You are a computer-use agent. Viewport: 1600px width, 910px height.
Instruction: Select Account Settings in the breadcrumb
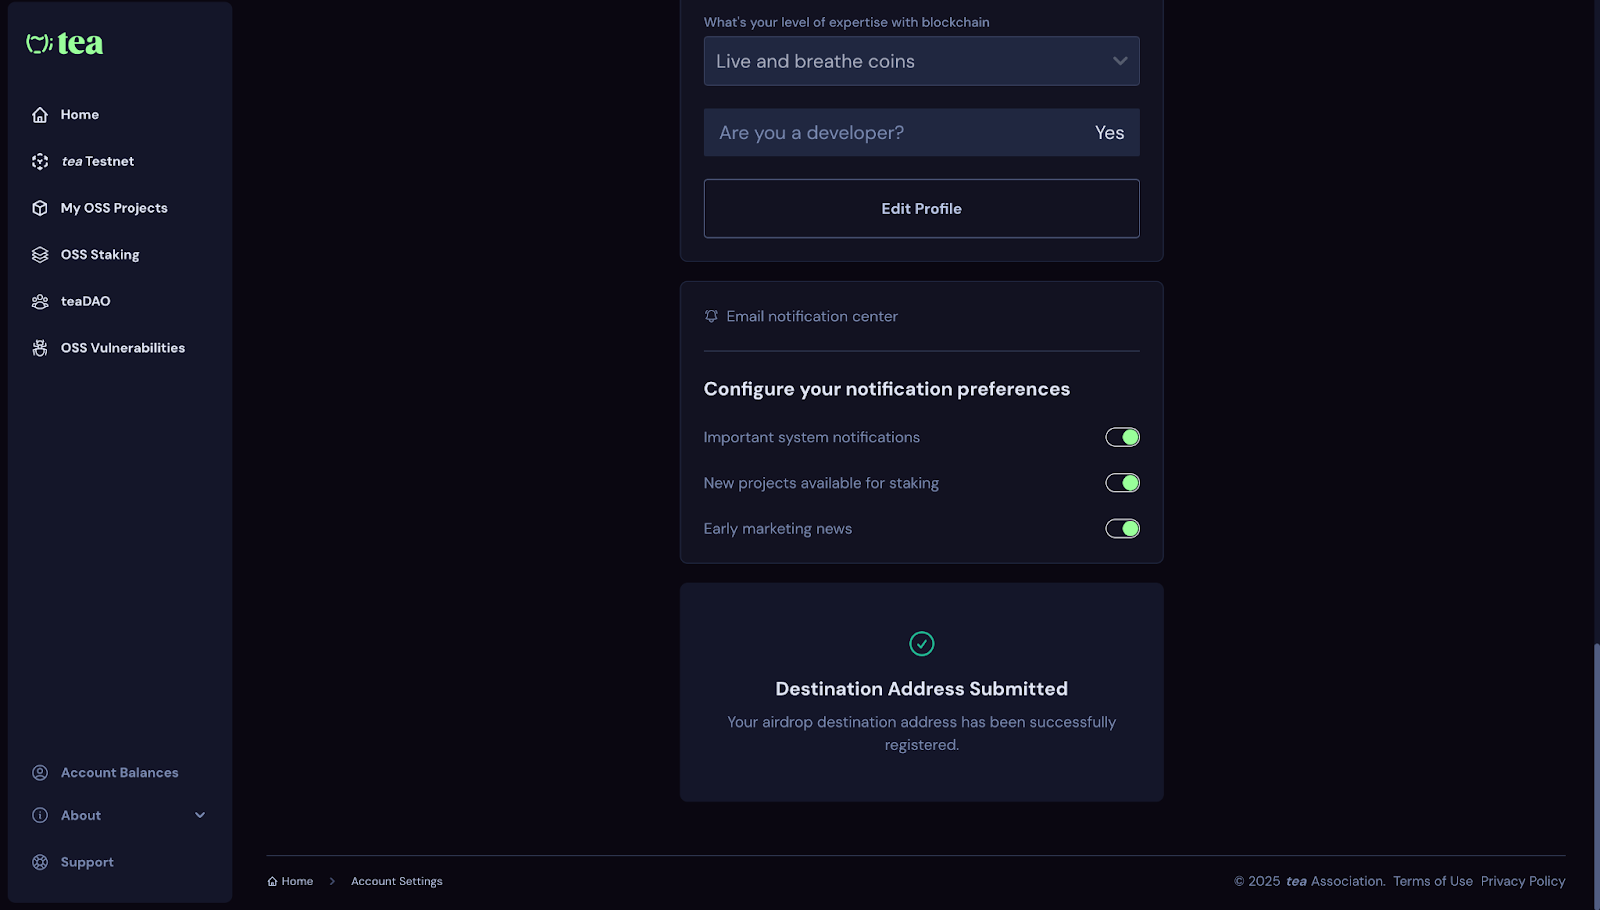(x=396, y=881)
